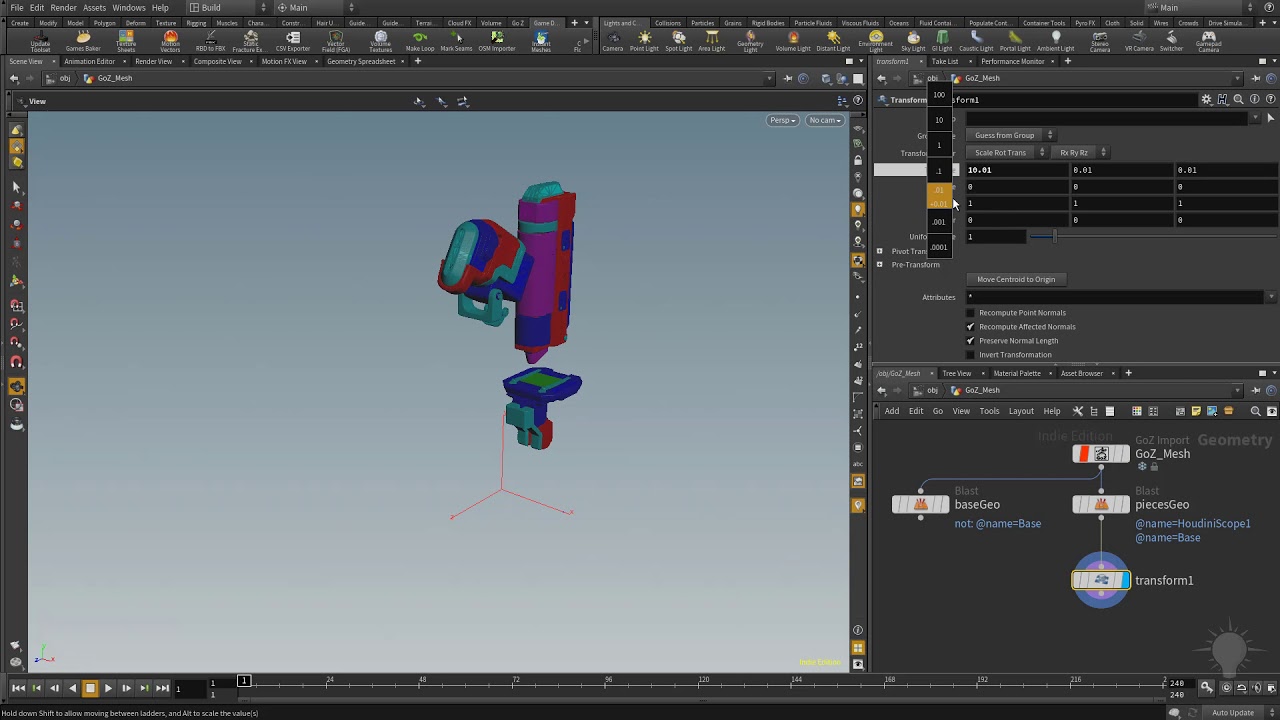Add a Gamepad Camera
This screenshot has height=720, width=1280.
point(1208,41)
